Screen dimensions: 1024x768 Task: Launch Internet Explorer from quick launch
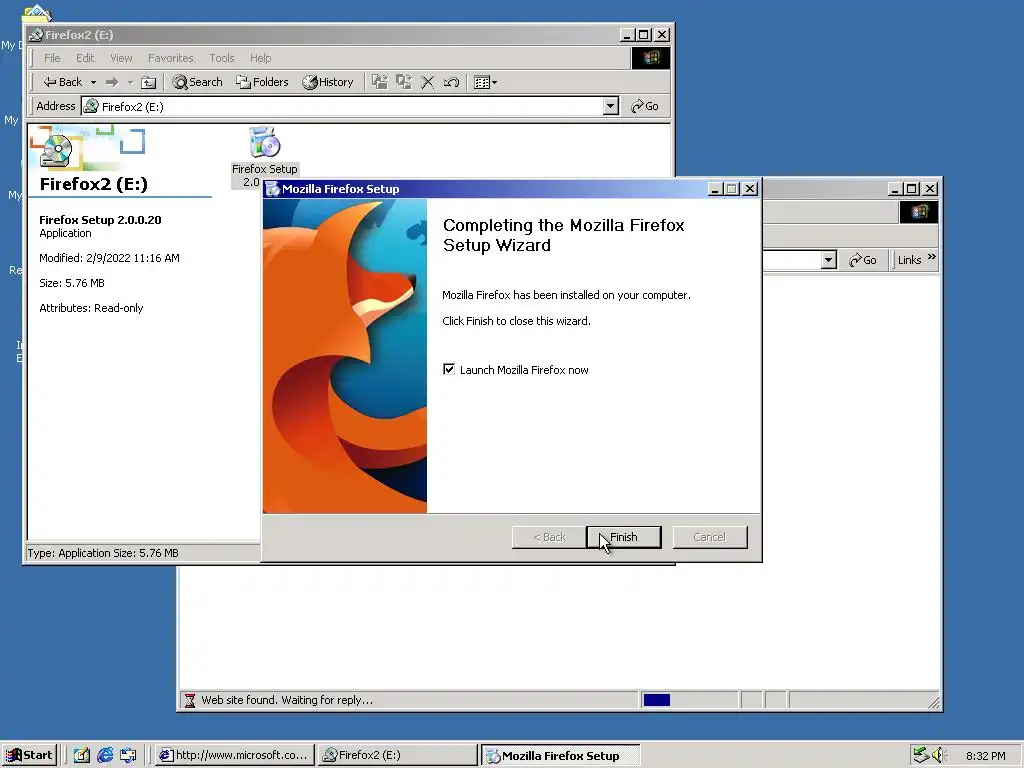tap(104, 755)
